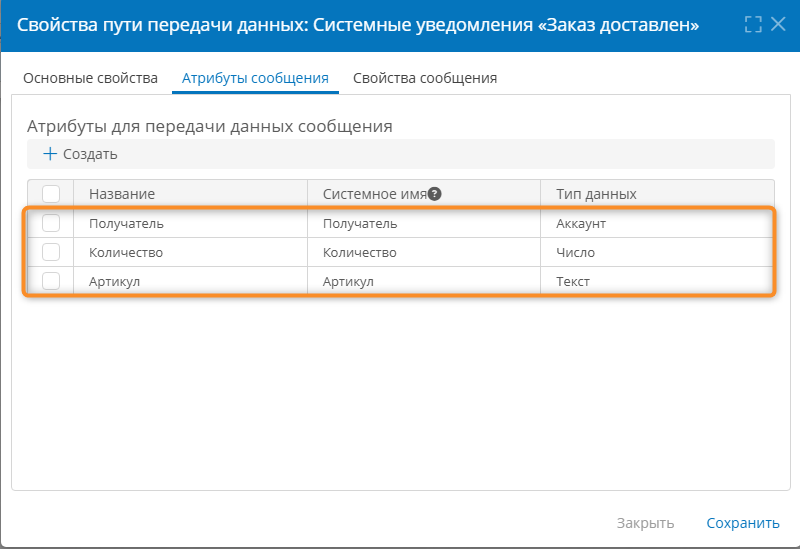Screen dimensions: 800x549
Task: Toggle the select-all checkbox in table header
Action: (51, 194)
